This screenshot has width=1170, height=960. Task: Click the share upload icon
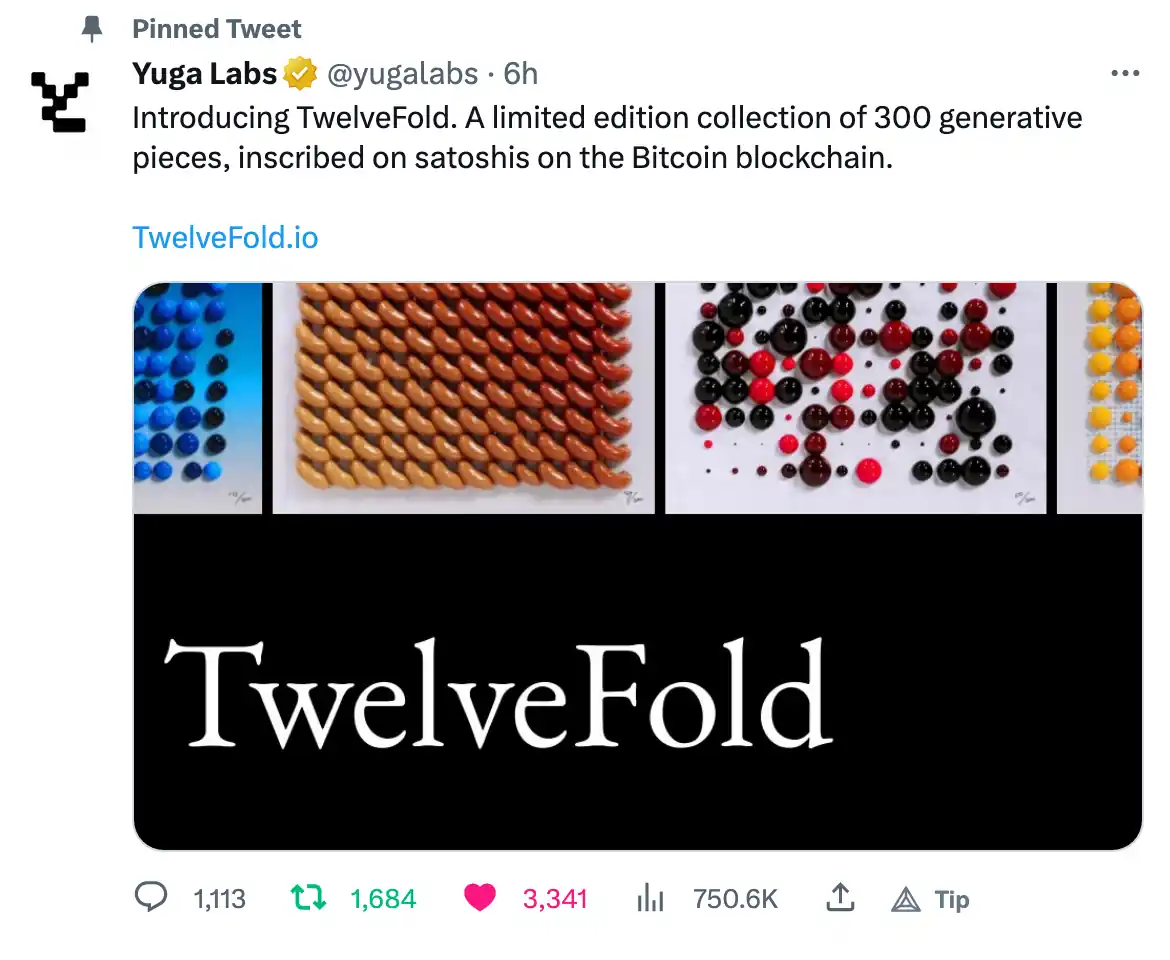pyautogui.click(x=840, y=898)
